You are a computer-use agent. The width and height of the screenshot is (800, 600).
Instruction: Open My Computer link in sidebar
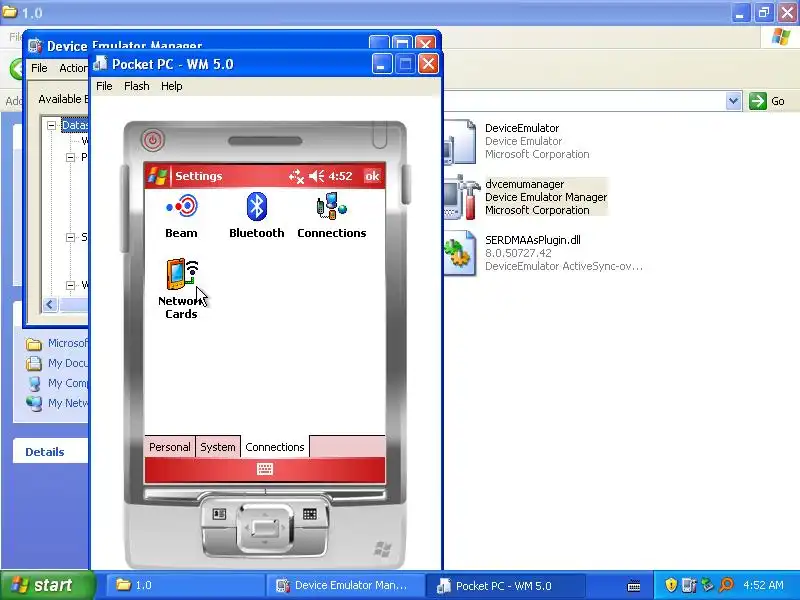[x=57, y=383]
